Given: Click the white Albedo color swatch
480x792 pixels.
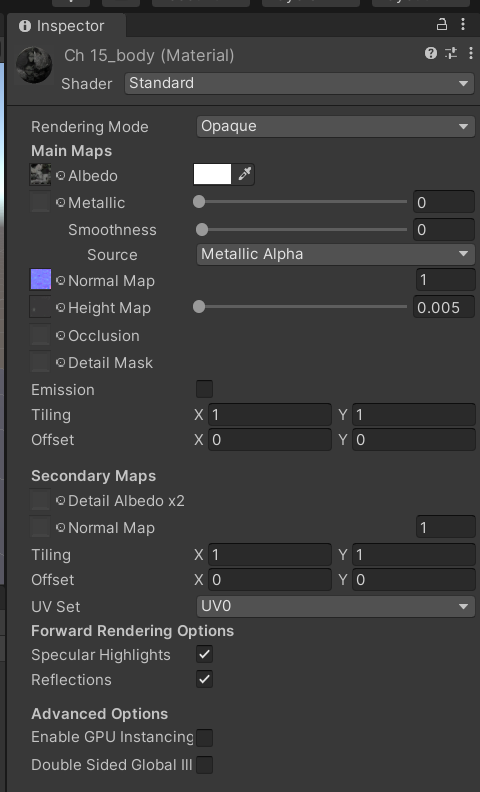Looking at the screenshot, I should pos(213,174).
